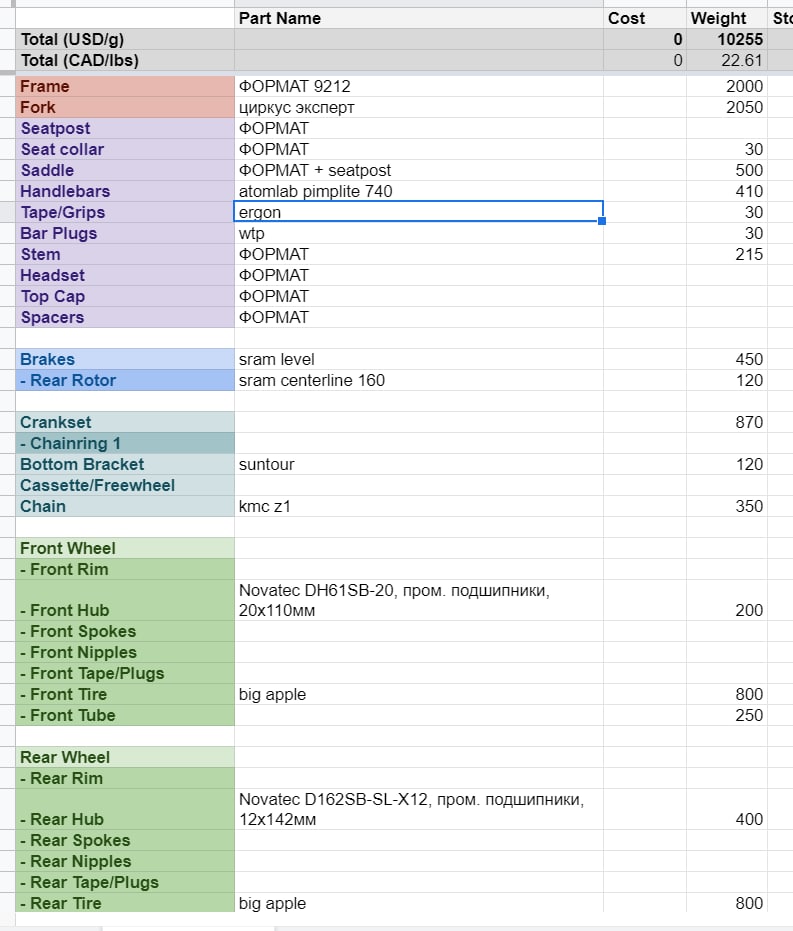Click the Headset label cell
This screenshot has width=793, height=931.
pyautogui.click(x=125, y=276)
